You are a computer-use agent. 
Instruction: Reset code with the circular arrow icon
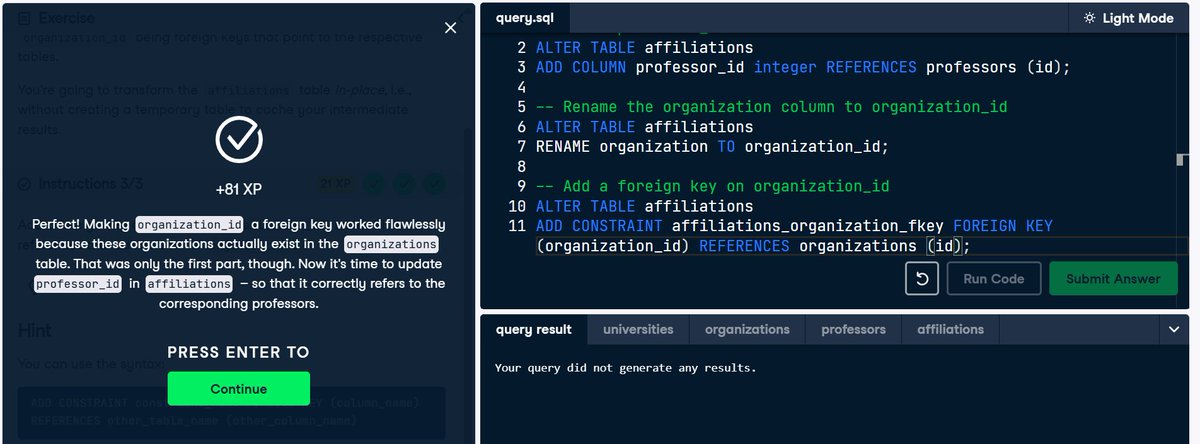pyautogui.click(x=922, y=279)
